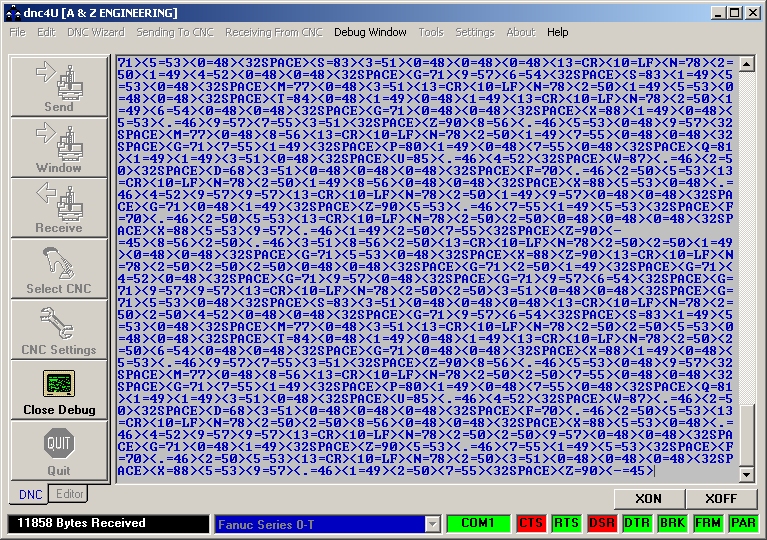The width and height of the screenshot is (767, 540).
Task: Click the Send to CNC icon
Action: coord(58,80)
